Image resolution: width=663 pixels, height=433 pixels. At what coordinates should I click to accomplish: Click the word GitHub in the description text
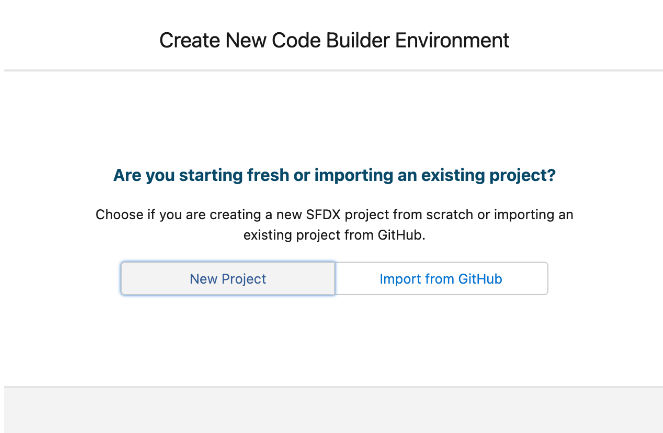tap(401, 235)
